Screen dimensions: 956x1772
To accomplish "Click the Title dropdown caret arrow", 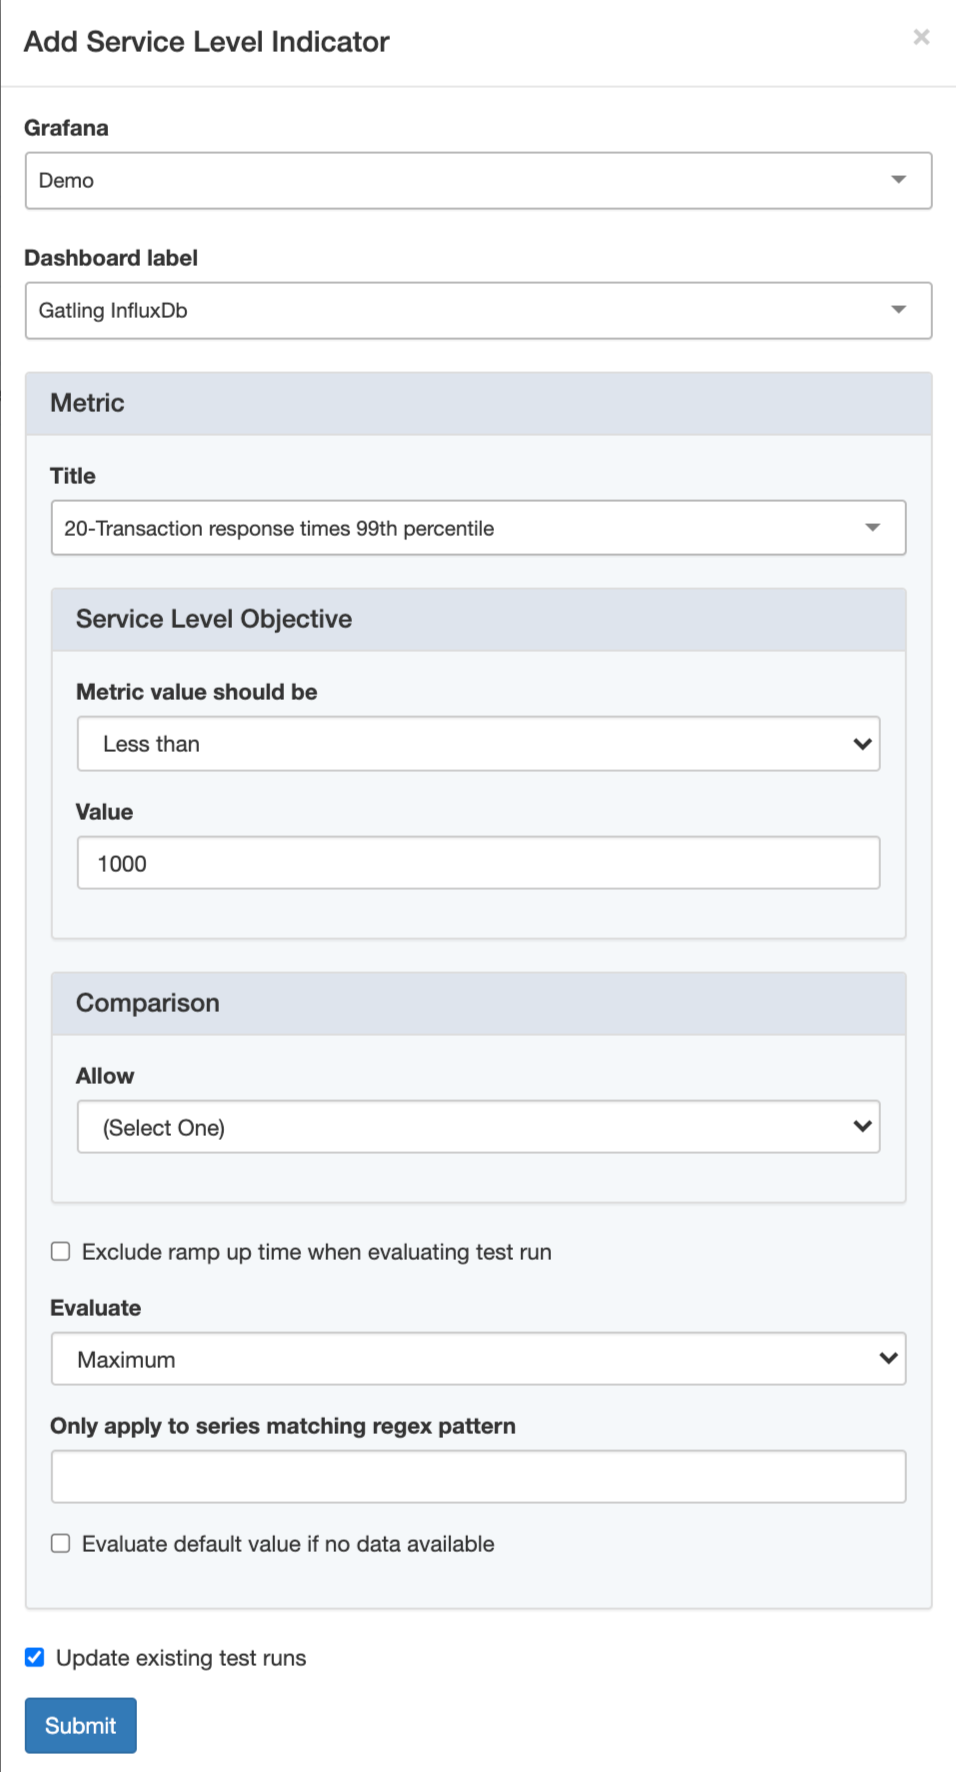I will [x=872, y=527].
